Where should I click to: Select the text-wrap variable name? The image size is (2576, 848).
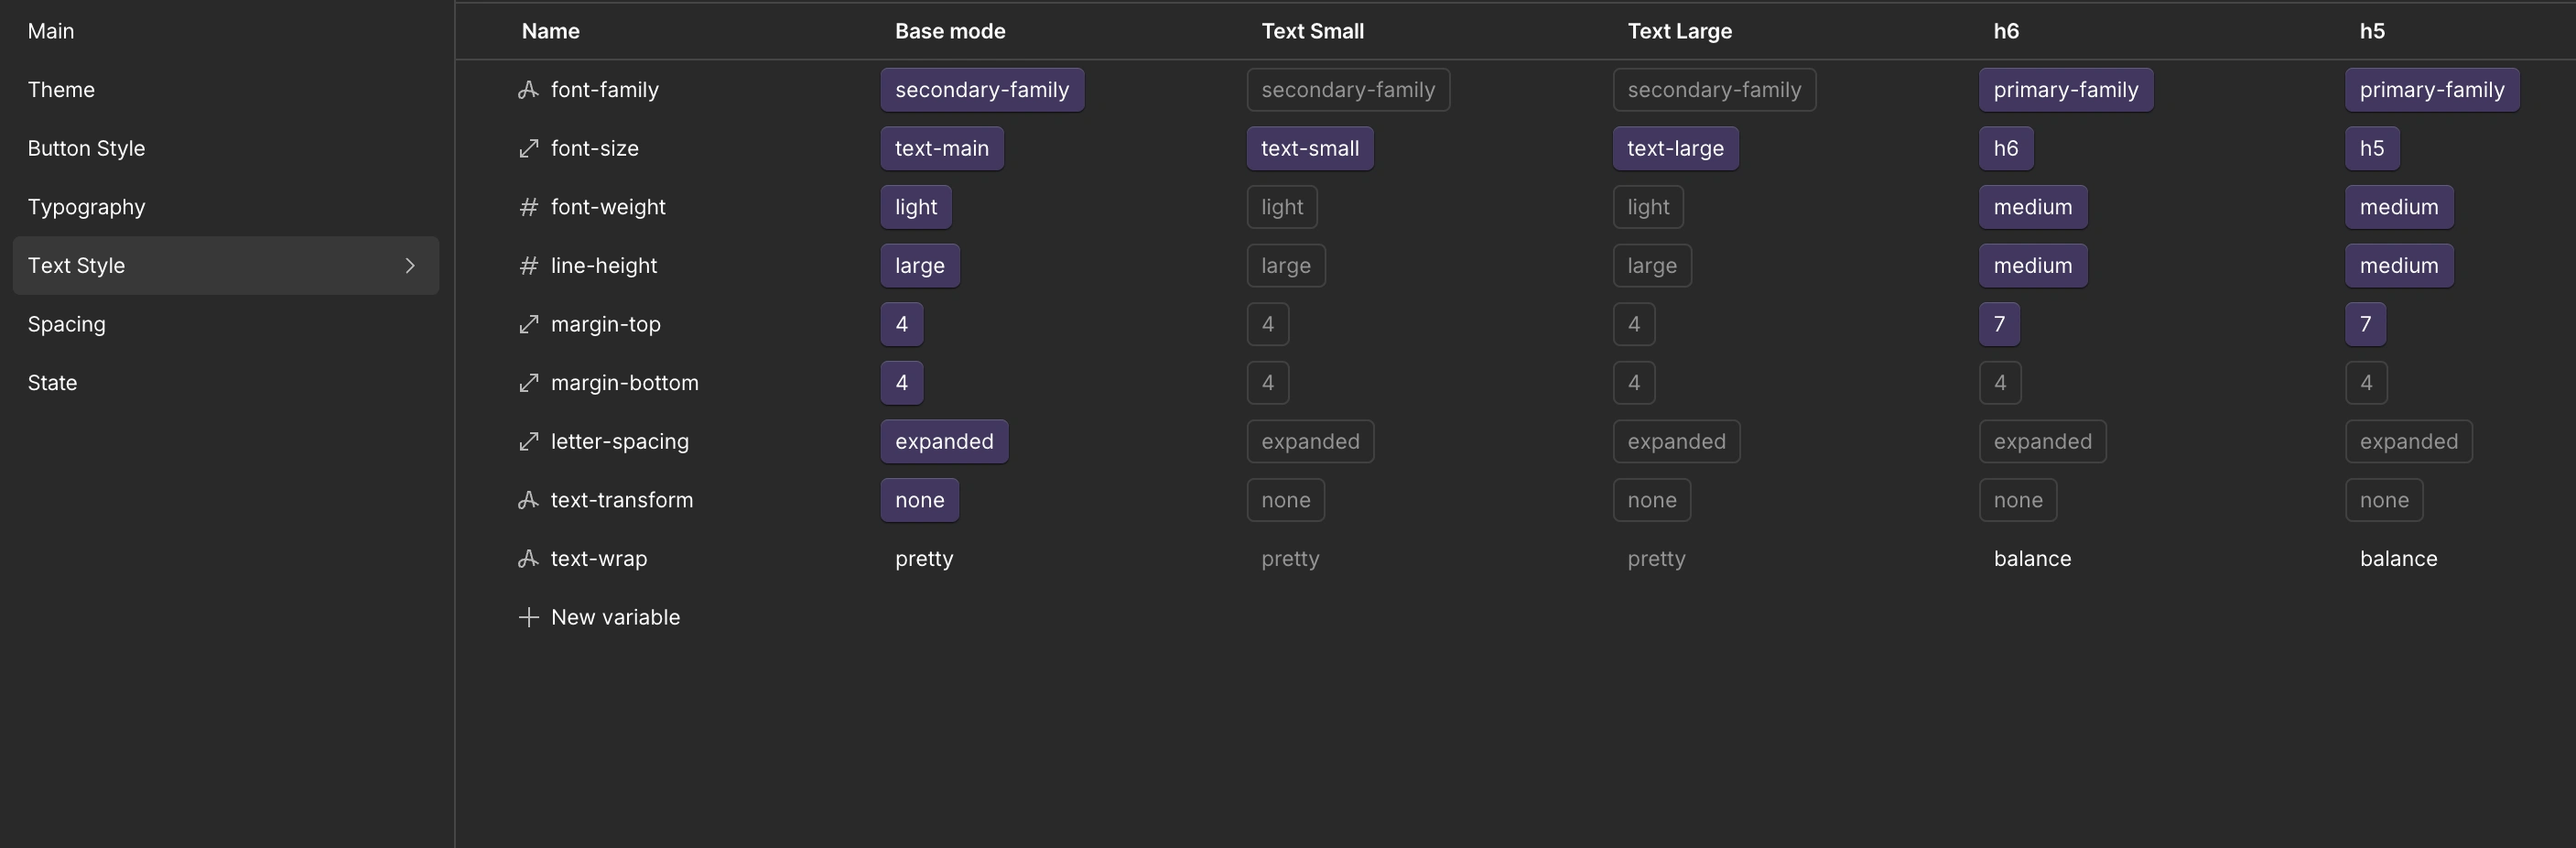tap(598, 559)
